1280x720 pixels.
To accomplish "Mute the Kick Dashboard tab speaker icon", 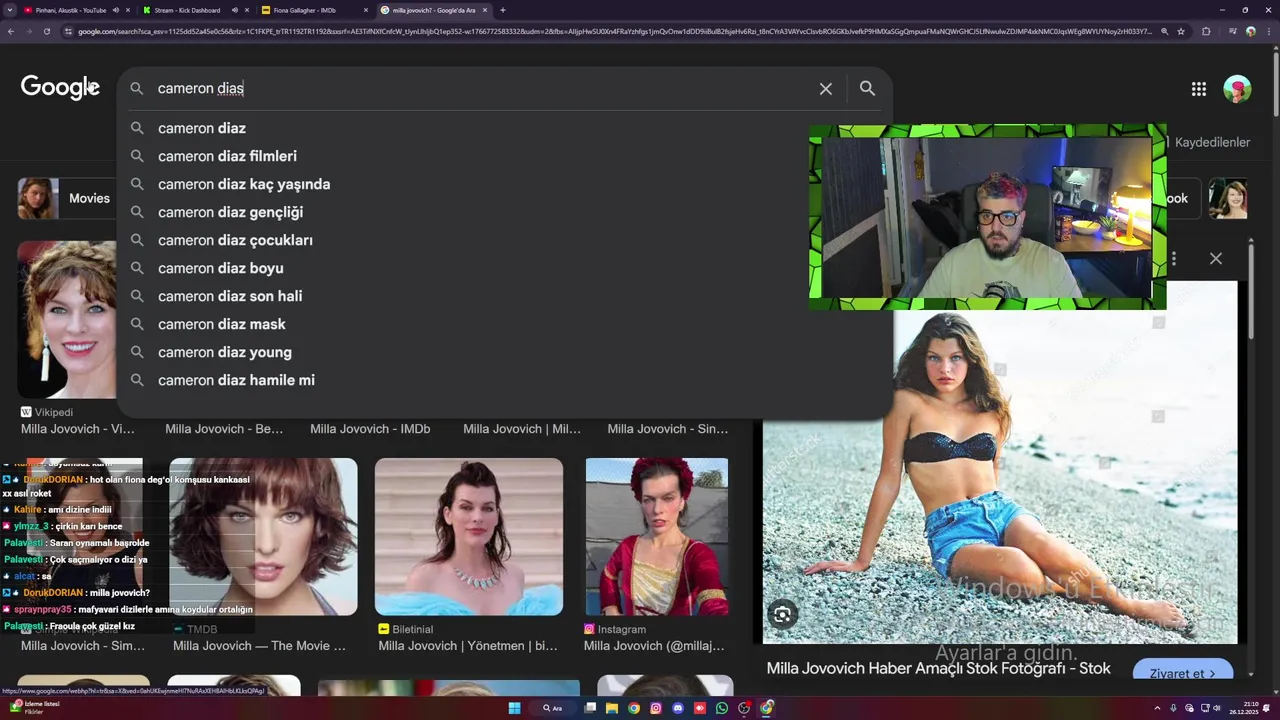I will [x=235, y=10].
